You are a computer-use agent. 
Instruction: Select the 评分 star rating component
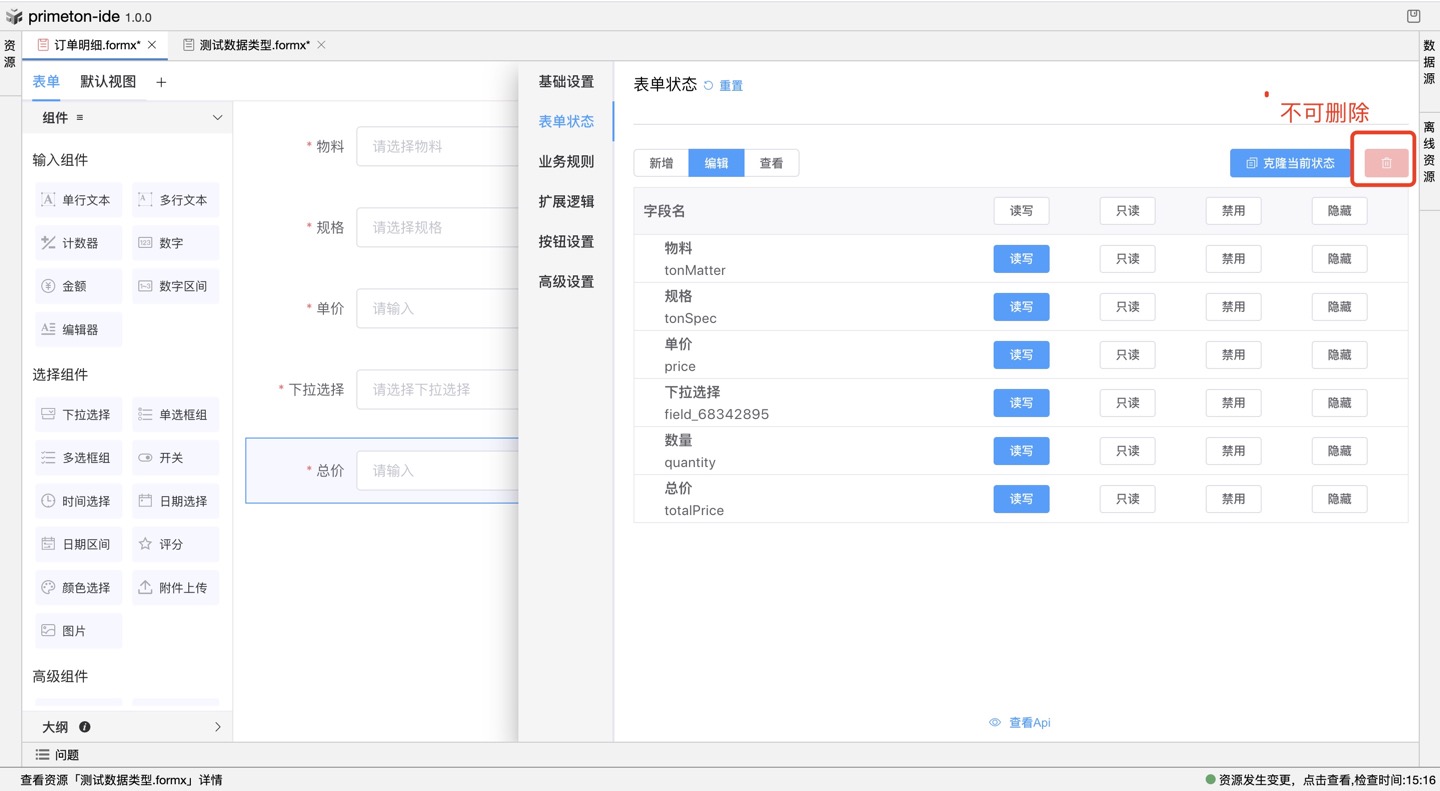[175, 544]
